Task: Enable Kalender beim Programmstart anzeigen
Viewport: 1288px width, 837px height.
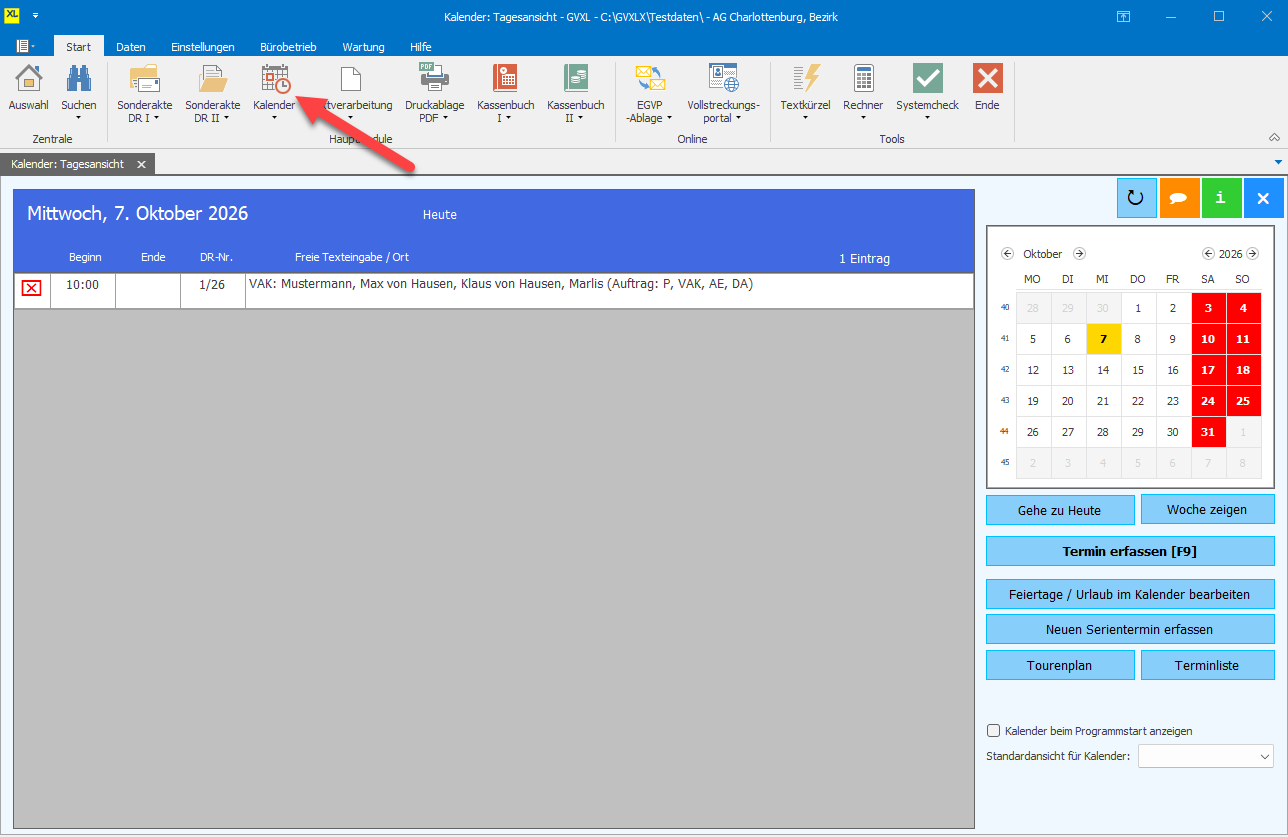Action: [993, 731]
